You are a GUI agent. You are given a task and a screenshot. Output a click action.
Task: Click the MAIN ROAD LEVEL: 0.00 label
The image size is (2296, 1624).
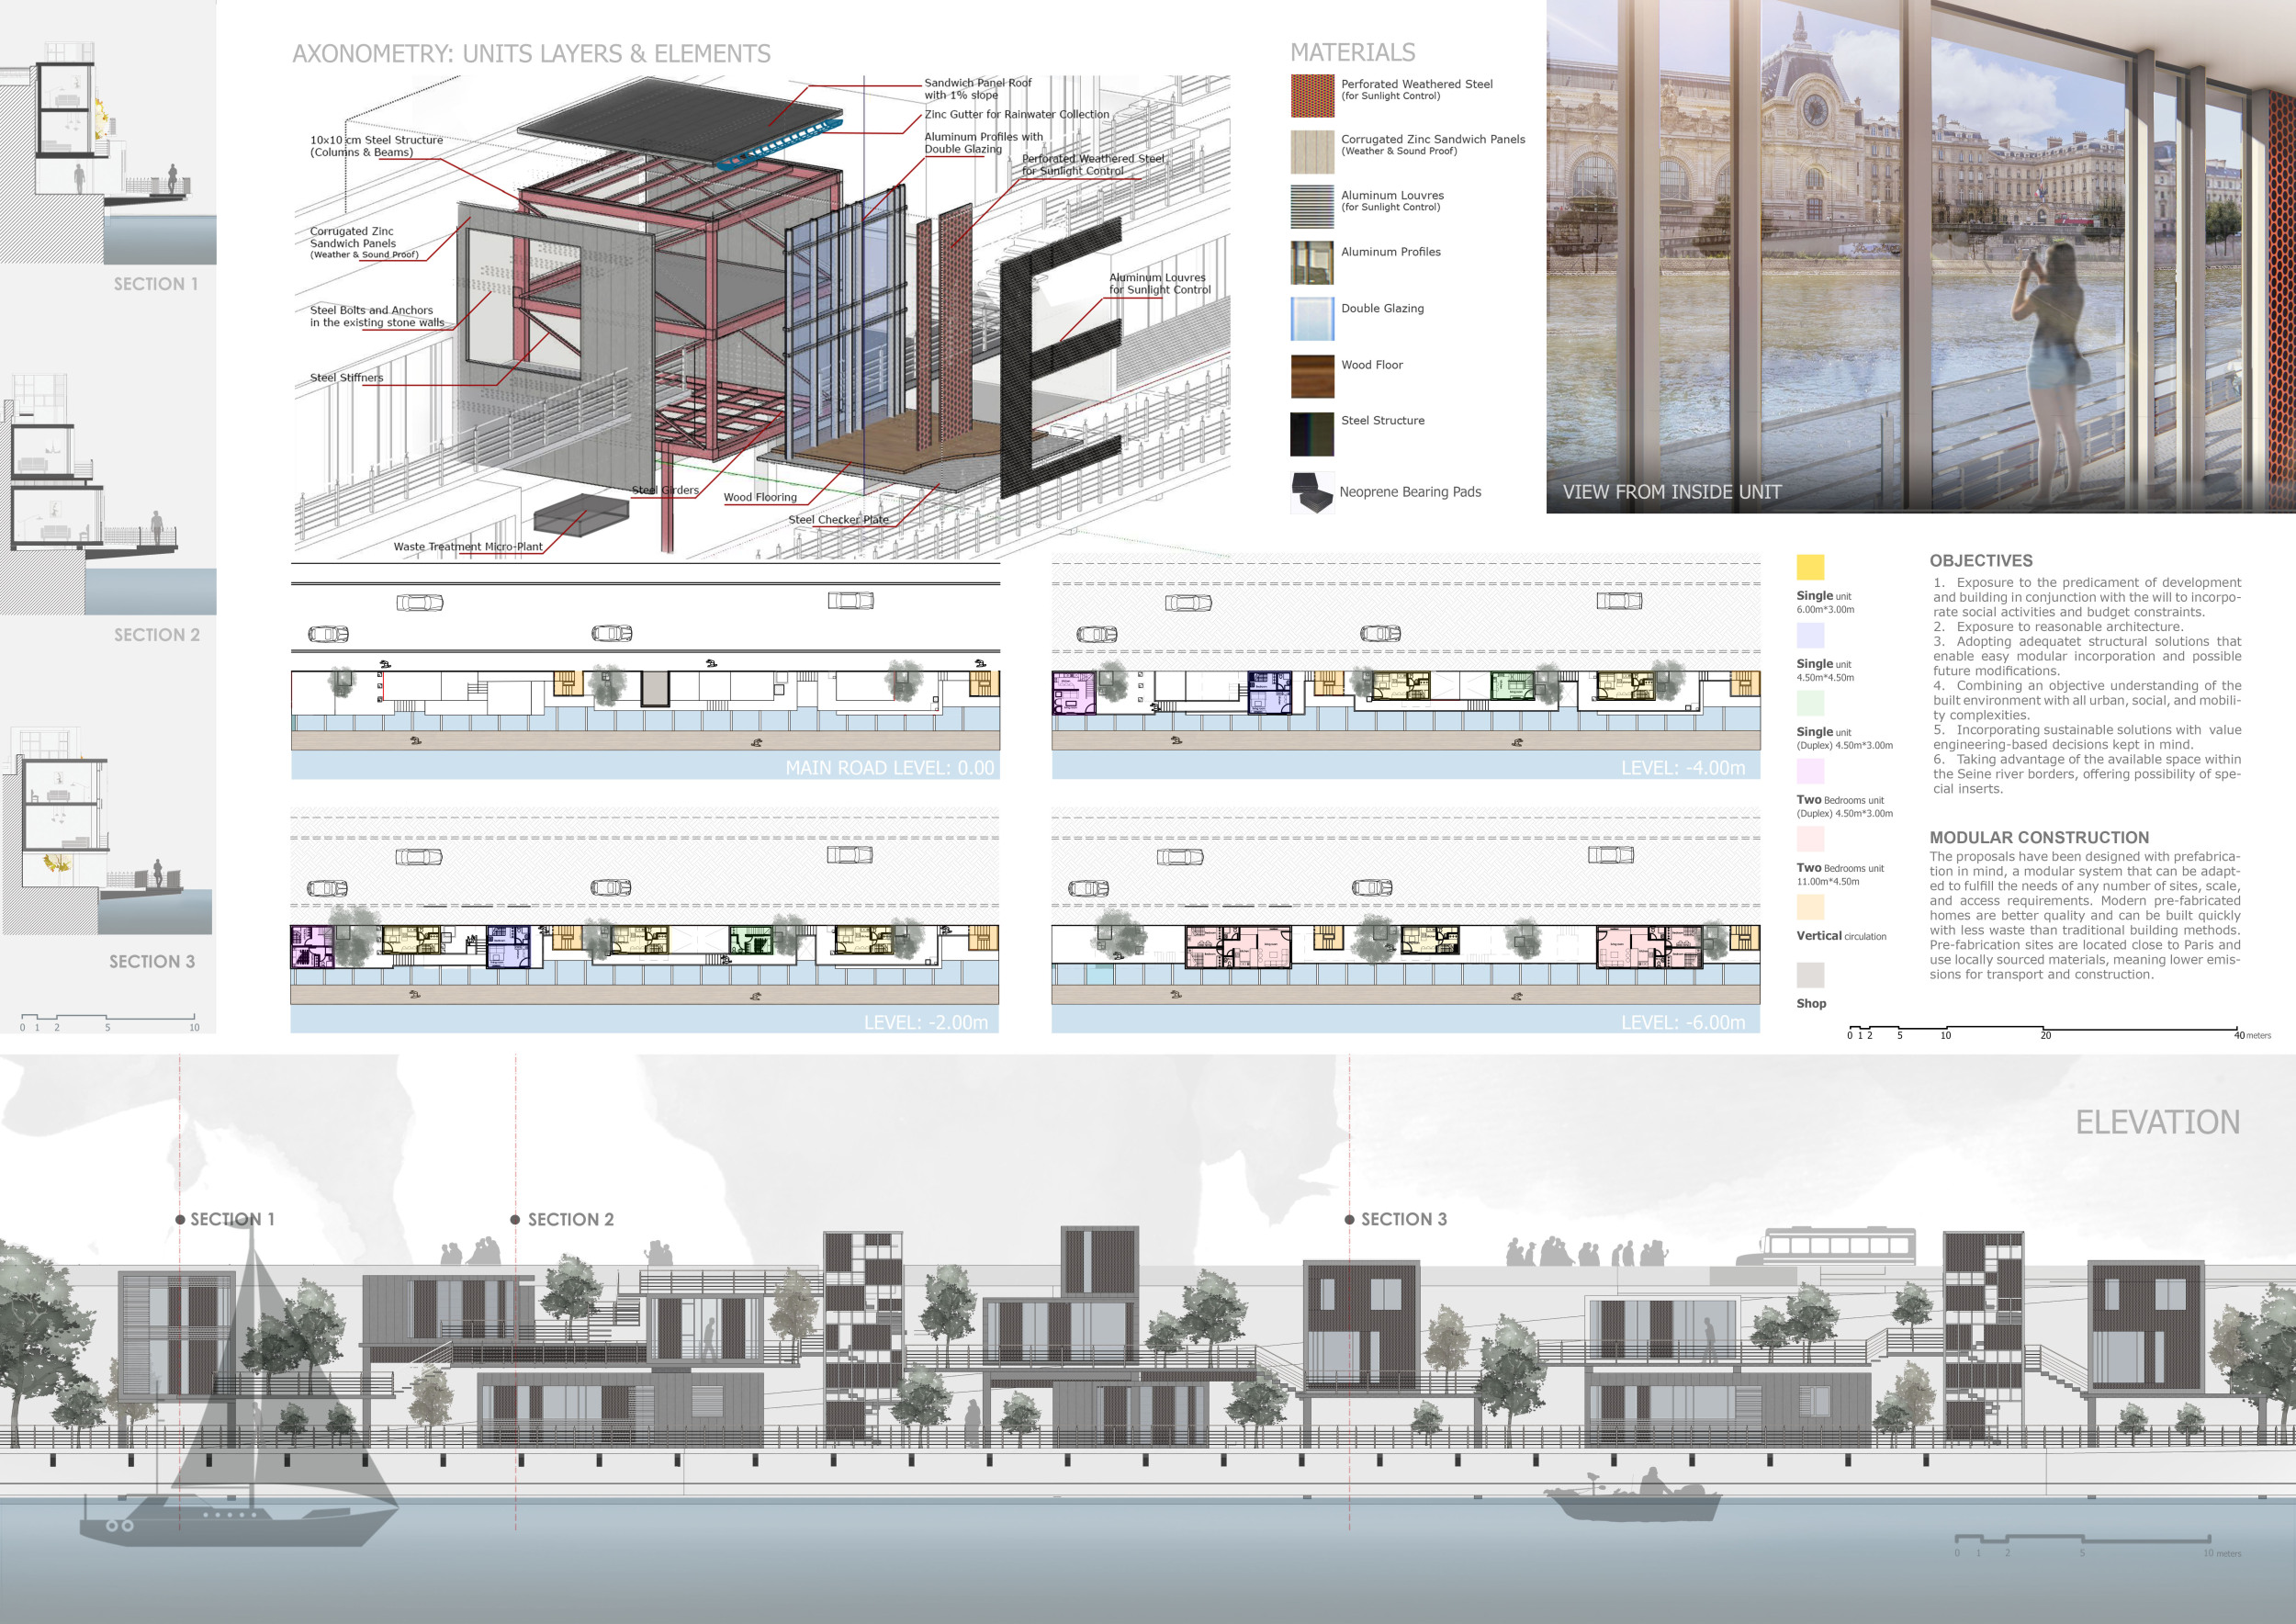pos(889,768)
